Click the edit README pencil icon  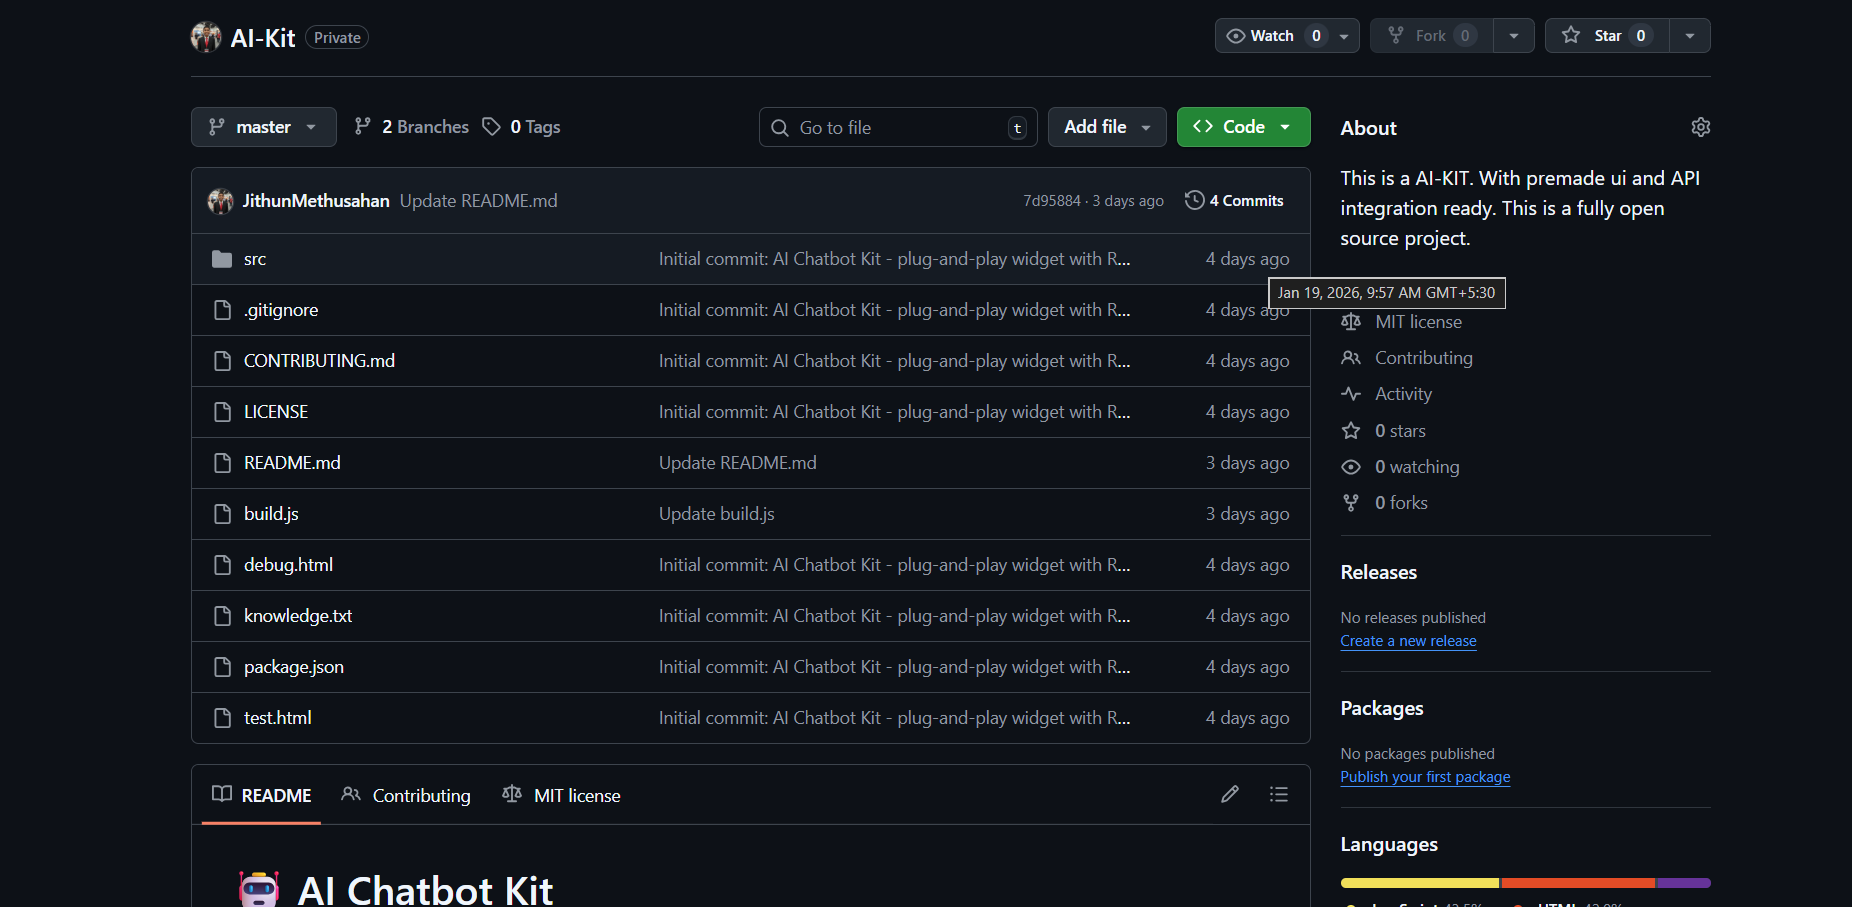(1230, 794)
